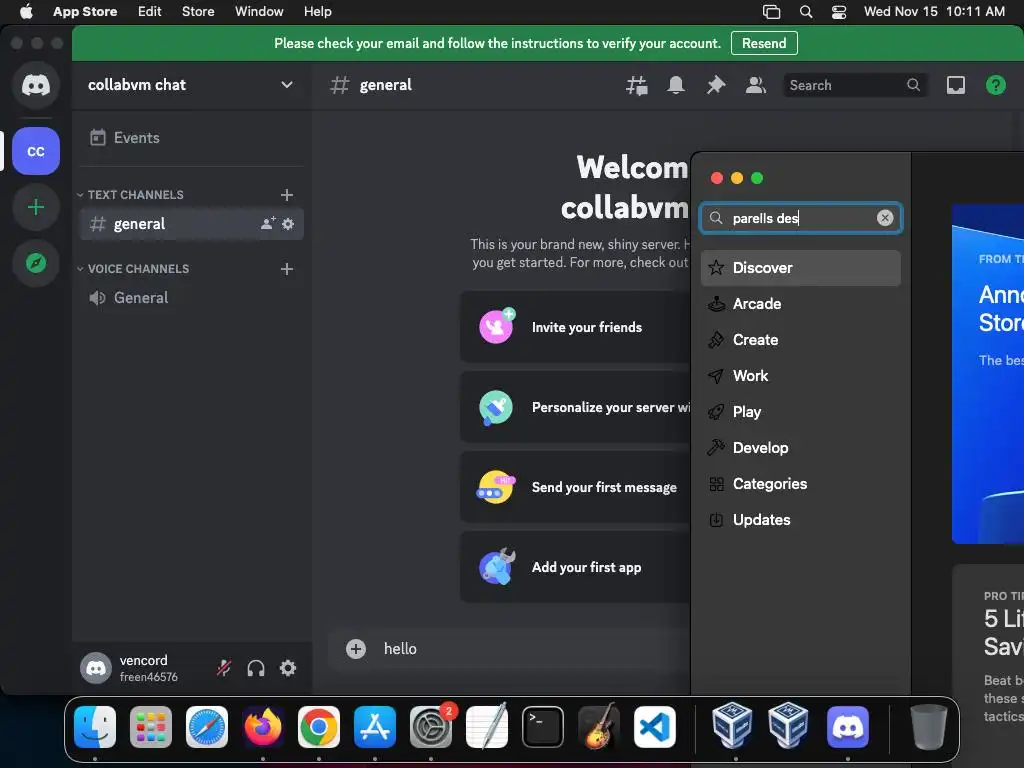Image resolution: width=1024 pixels, height=768 pixels.
Task: Select Categories in App Store sidebar
Action: click(801, 484)
